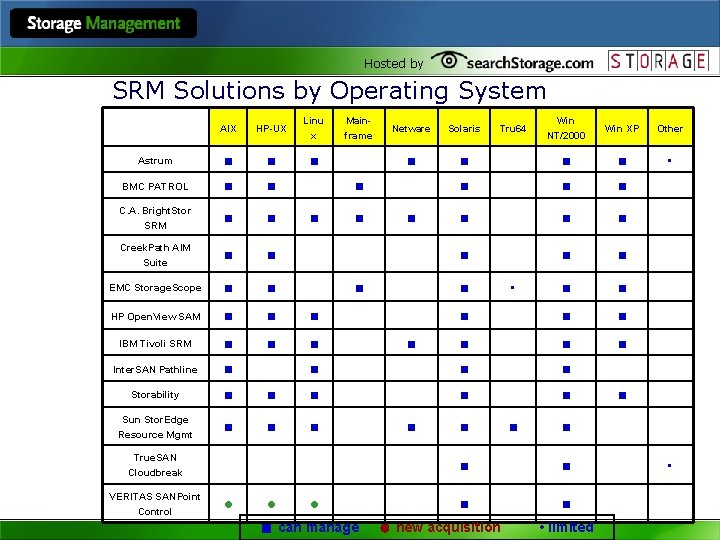Select the TrueSAN Cloudbreak row label
This screenshot has width=720, height=540.
[x=155, y=465]
